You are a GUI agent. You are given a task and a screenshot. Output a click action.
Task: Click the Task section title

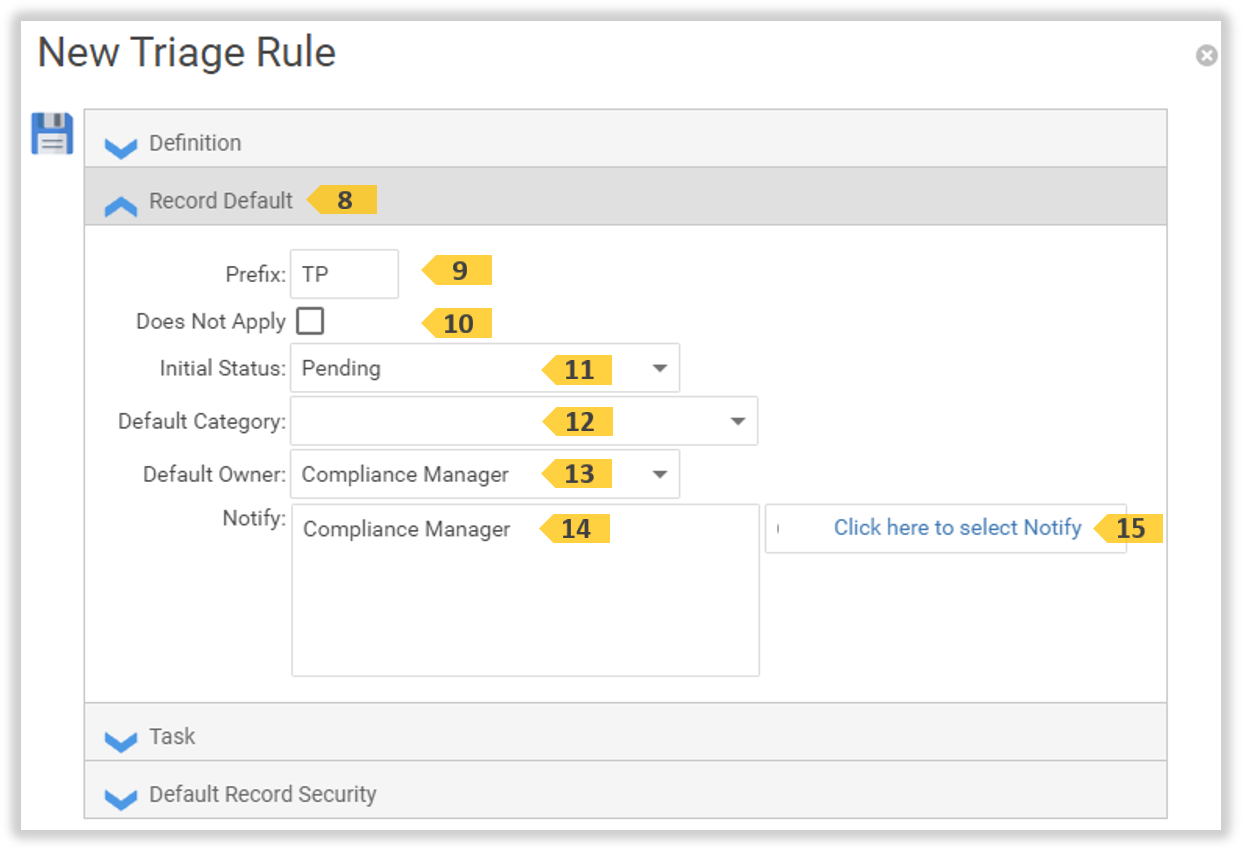(172, 736)
